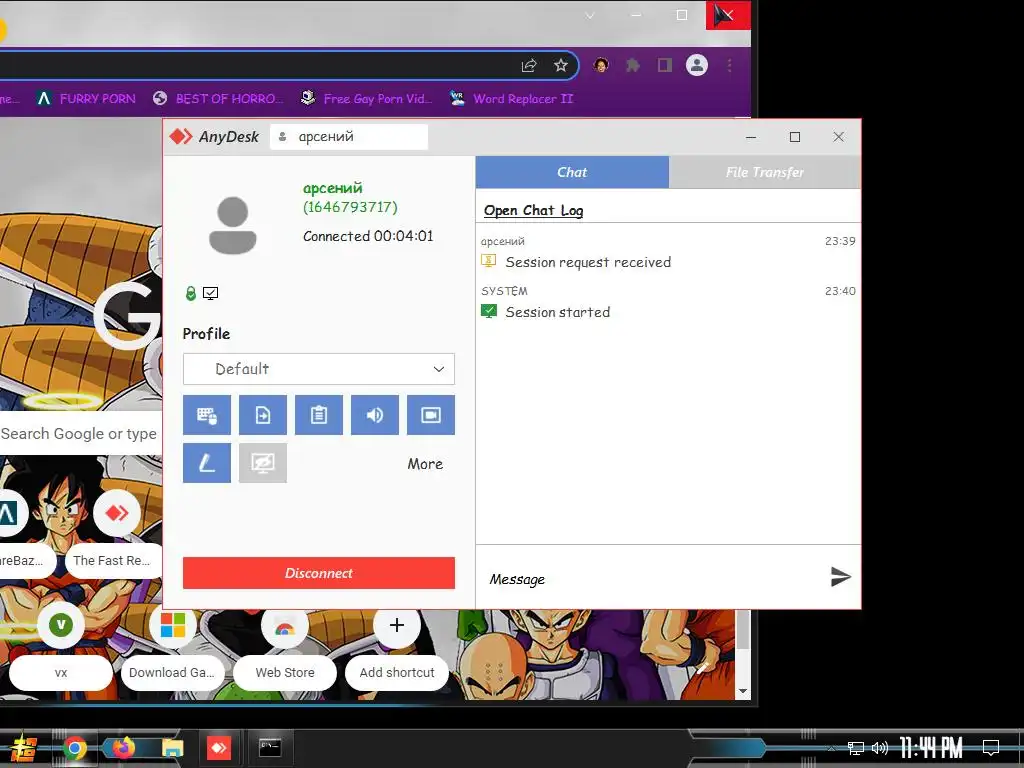Click network icon in system tray
This screenshot has width=1024, height=768.
click(x=856, y=748)
